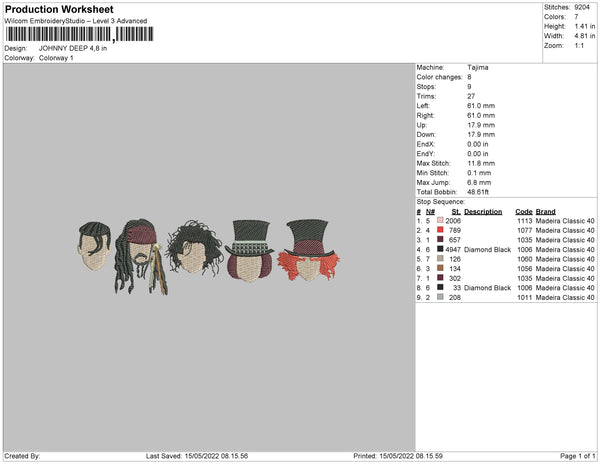Click the Stitches count 9204
Image resolution: width=600 pixels, height=464 pixels.
click(582, 7)
